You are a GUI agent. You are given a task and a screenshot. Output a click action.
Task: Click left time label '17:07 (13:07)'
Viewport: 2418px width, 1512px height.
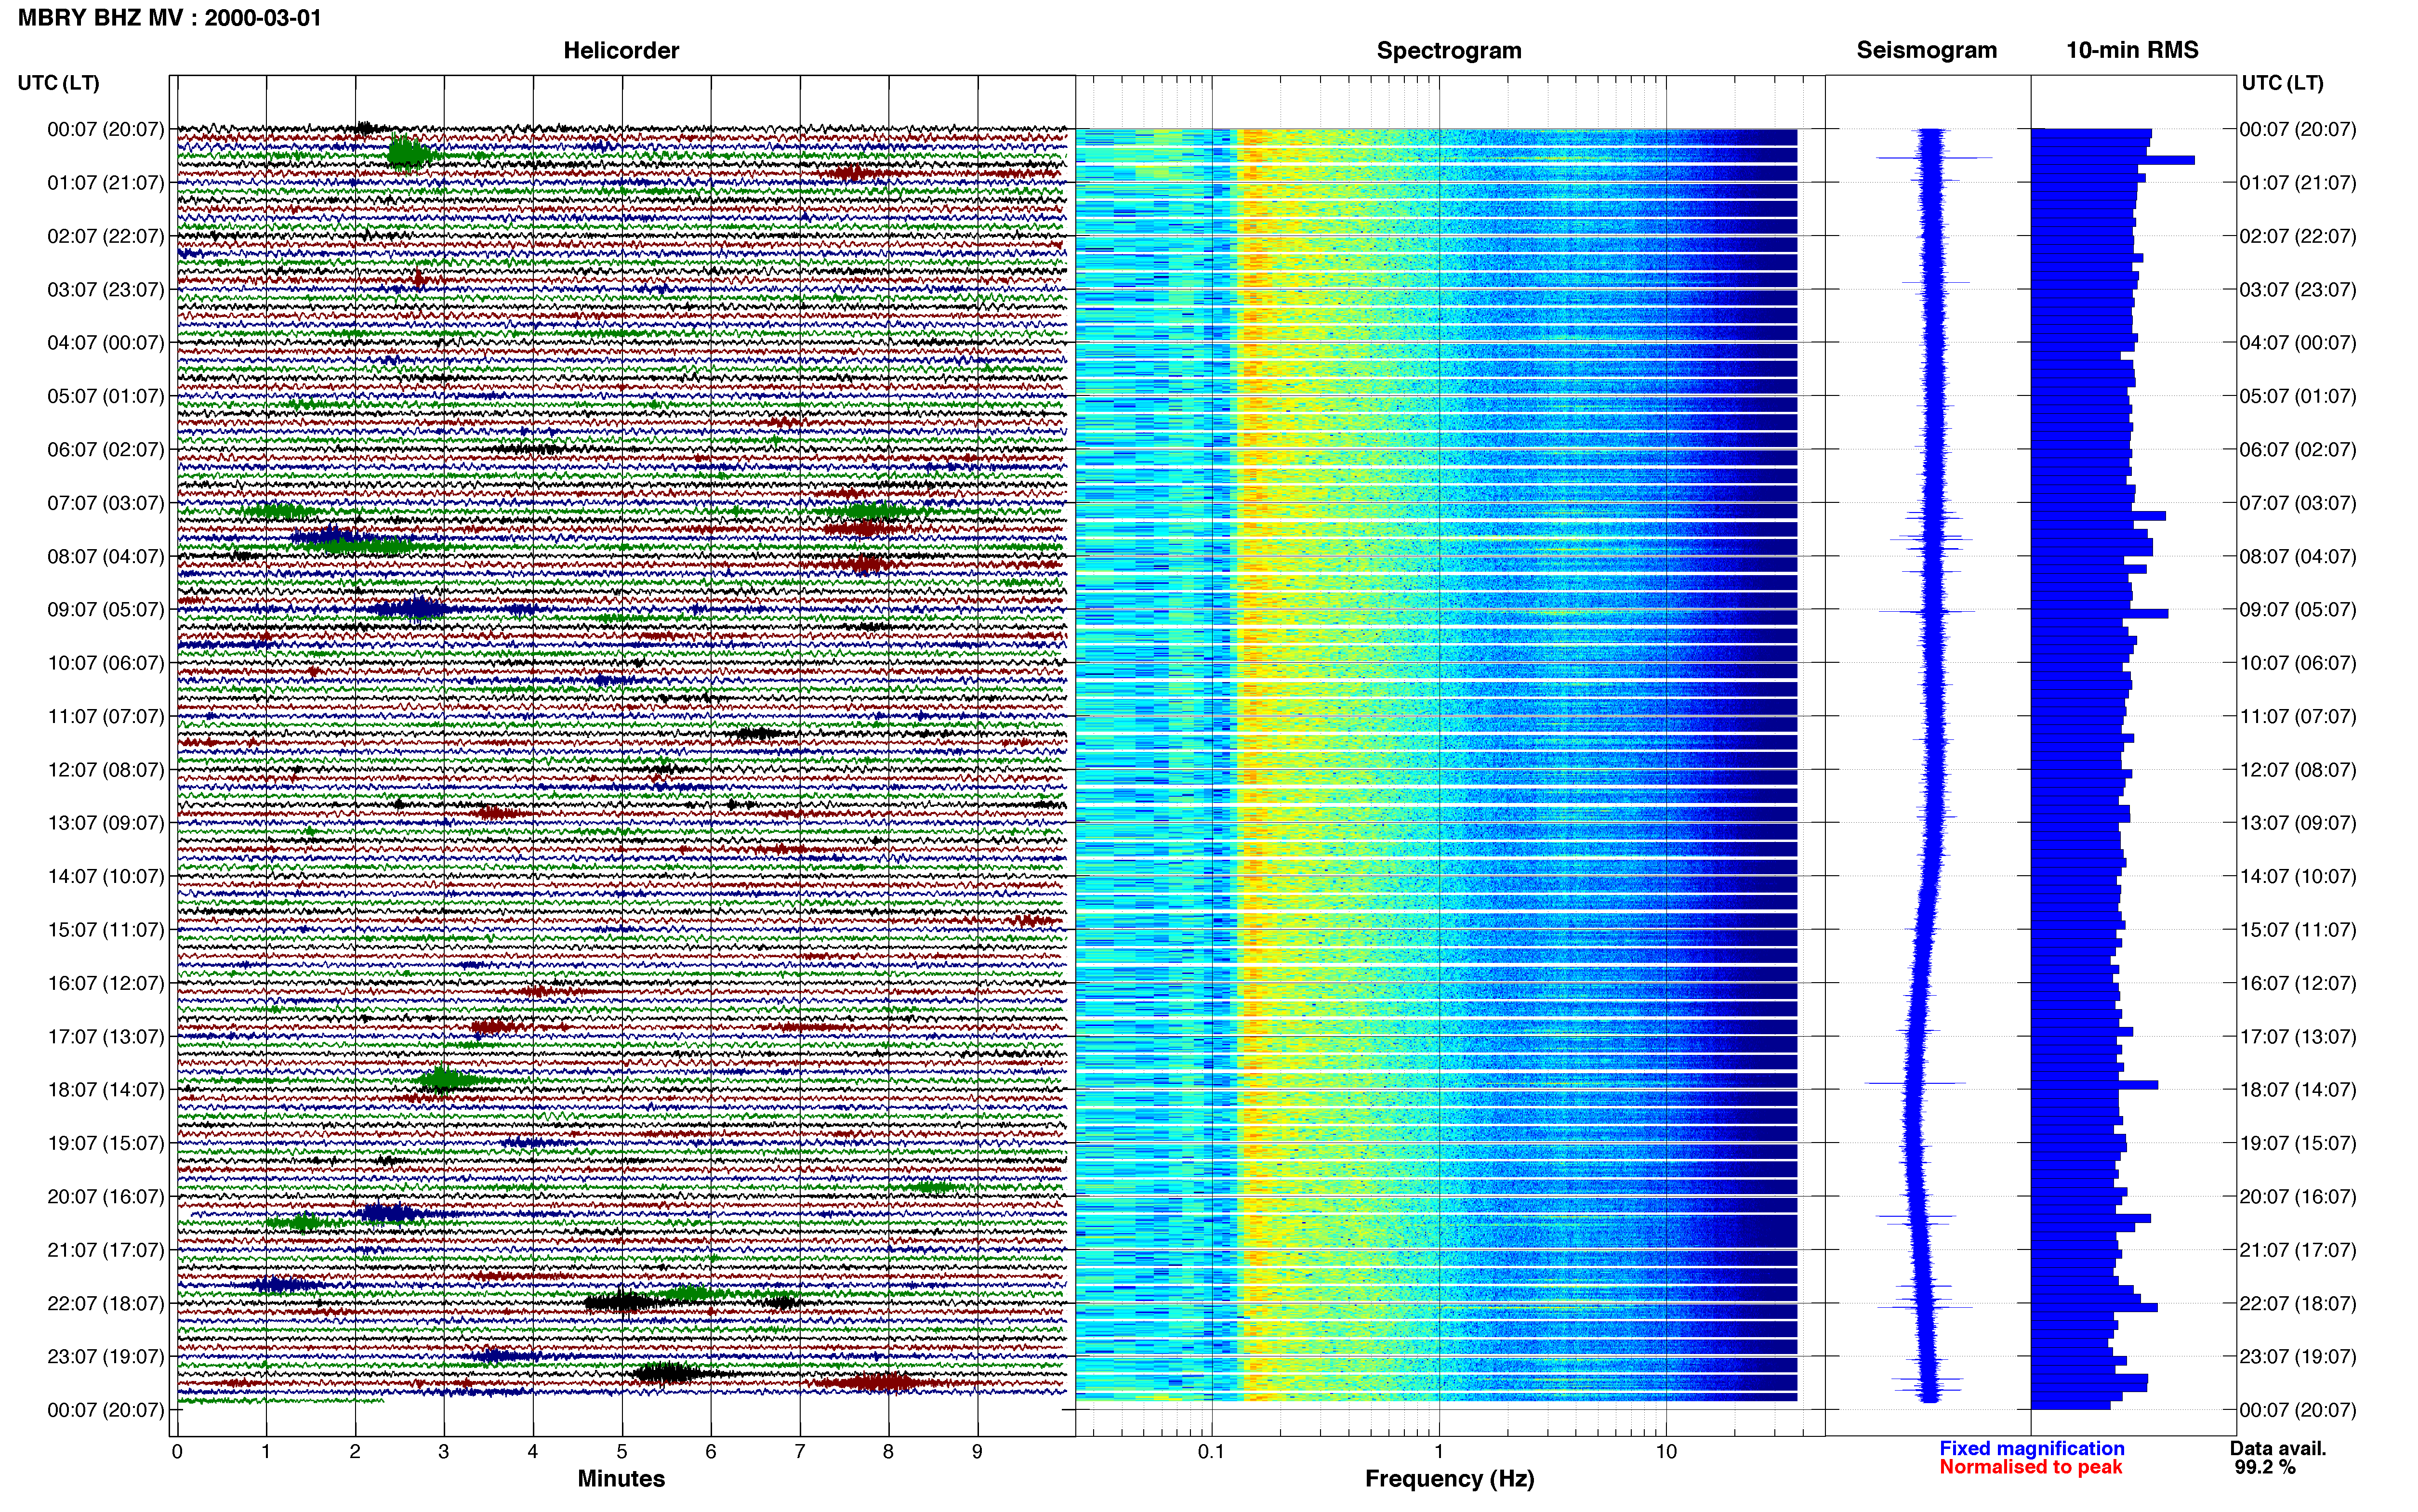[x=106, y=1036]
